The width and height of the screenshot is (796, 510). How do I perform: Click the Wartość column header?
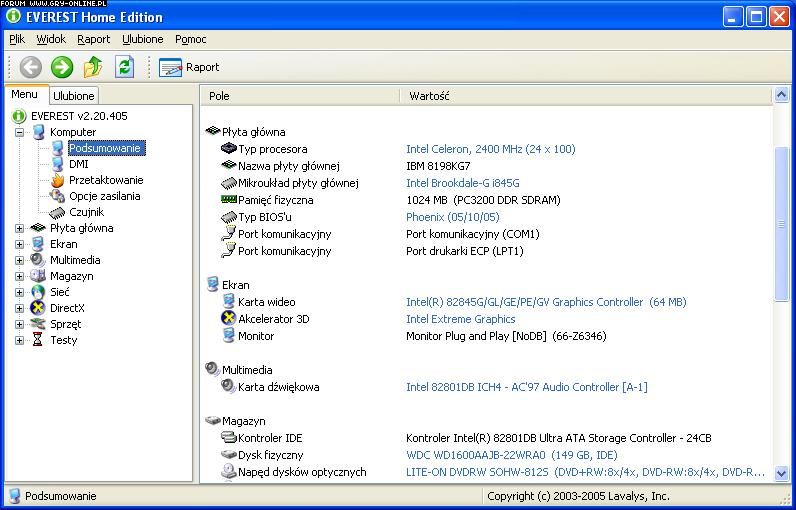coord(430,96)
